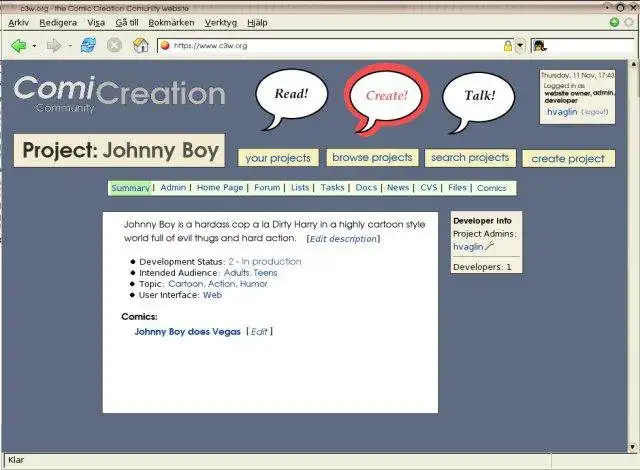Select the News tab

[x=398, y=187]
